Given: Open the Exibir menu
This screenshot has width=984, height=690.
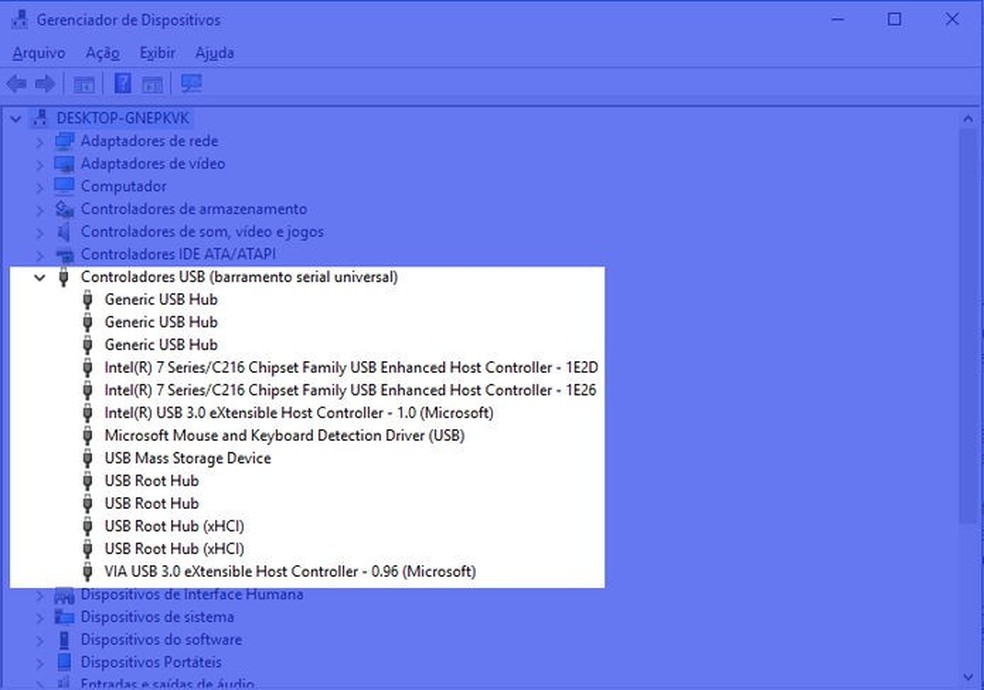Looking at the screenshot, I should (x=157, y=53).
